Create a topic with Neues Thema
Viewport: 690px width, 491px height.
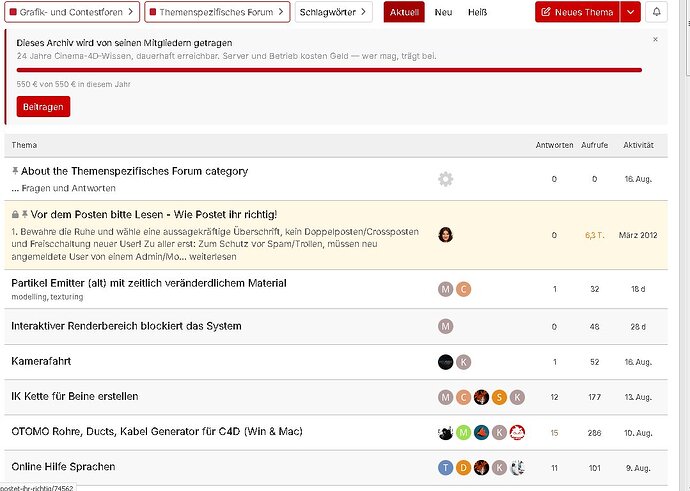[x=577, y=12]
